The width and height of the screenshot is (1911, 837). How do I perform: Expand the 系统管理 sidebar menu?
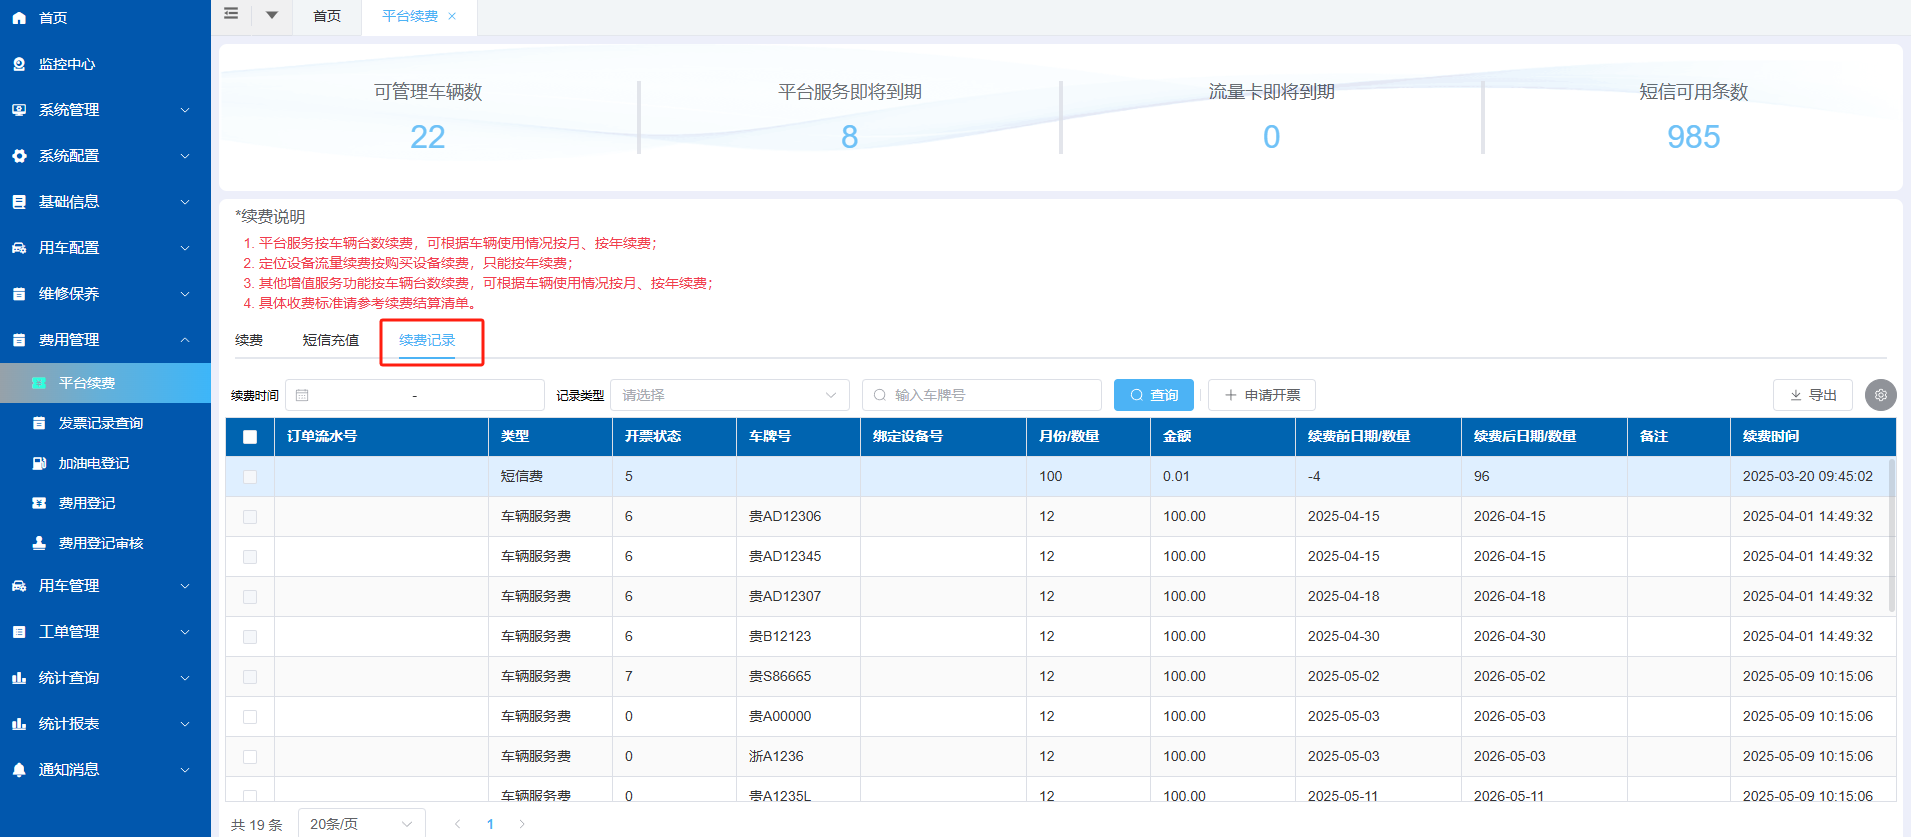coord(105,110)
